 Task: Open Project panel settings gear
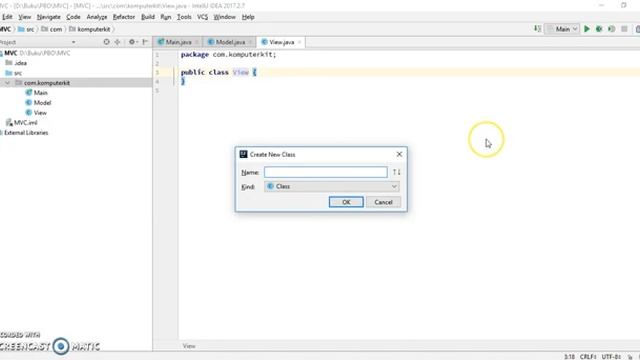132,42
